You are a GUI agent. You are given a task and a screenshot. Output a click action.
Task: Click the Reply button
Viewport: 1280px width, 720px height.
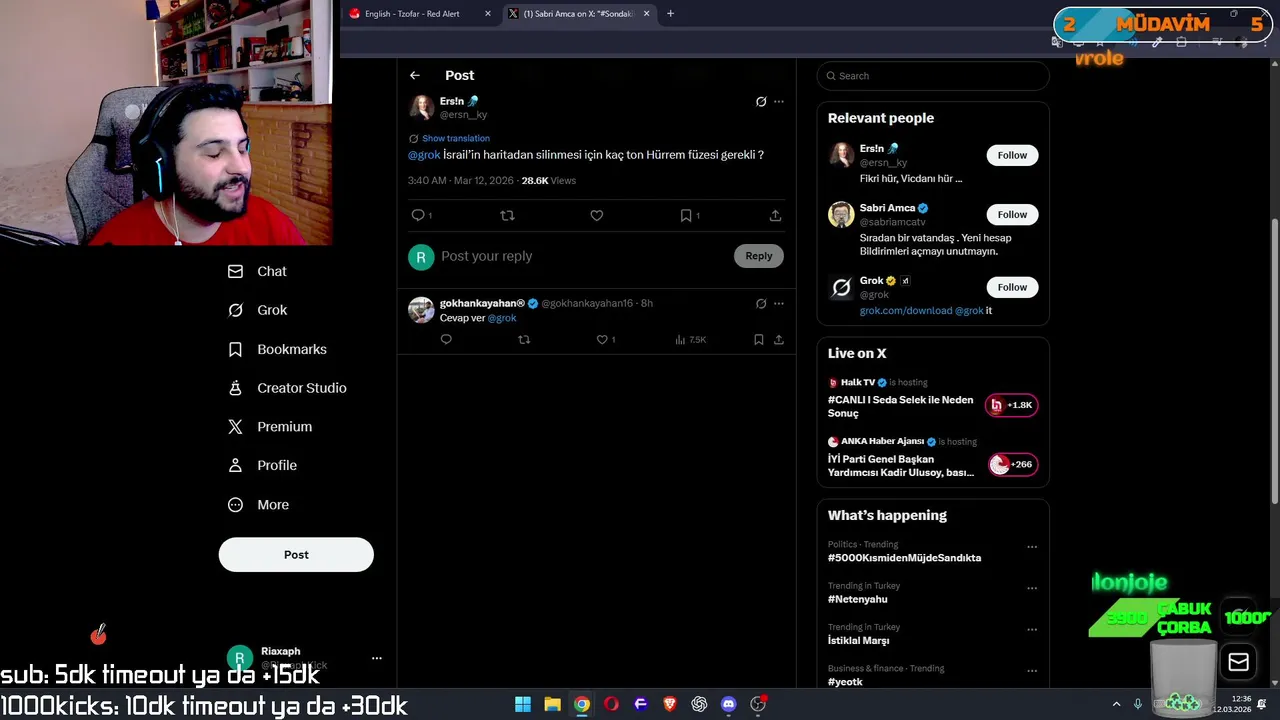tap(759, 256)
